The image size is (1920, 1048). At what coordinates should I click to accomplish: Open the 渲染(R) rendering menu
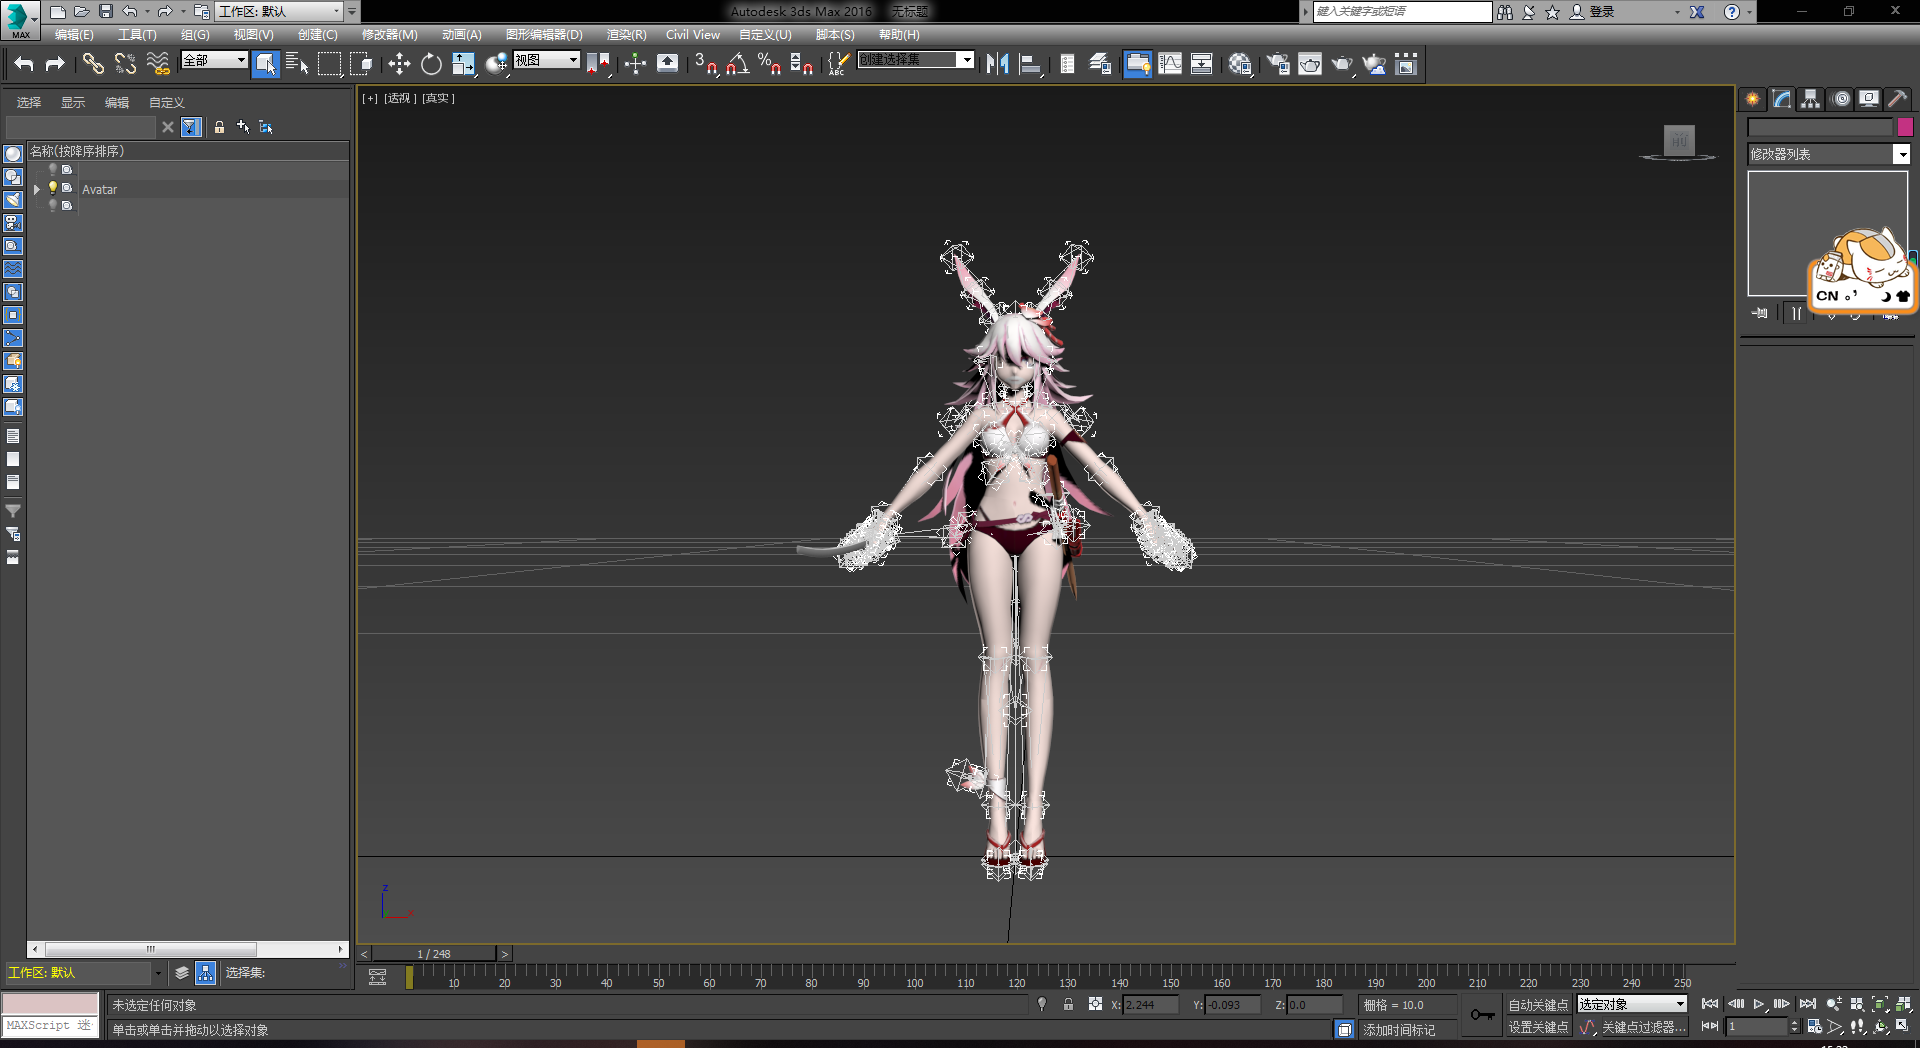tap(626, 35)
